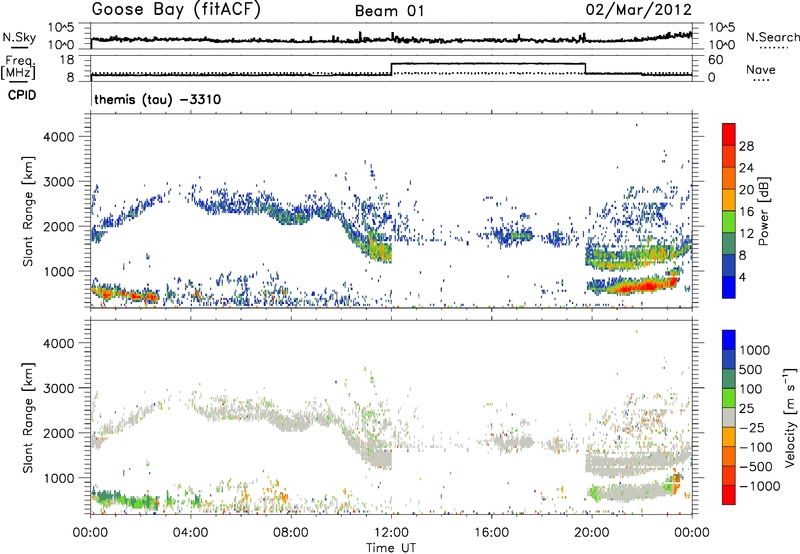Click '3000' on the velocity panel axis
800x554 pixels.
[x=58, y=388]
